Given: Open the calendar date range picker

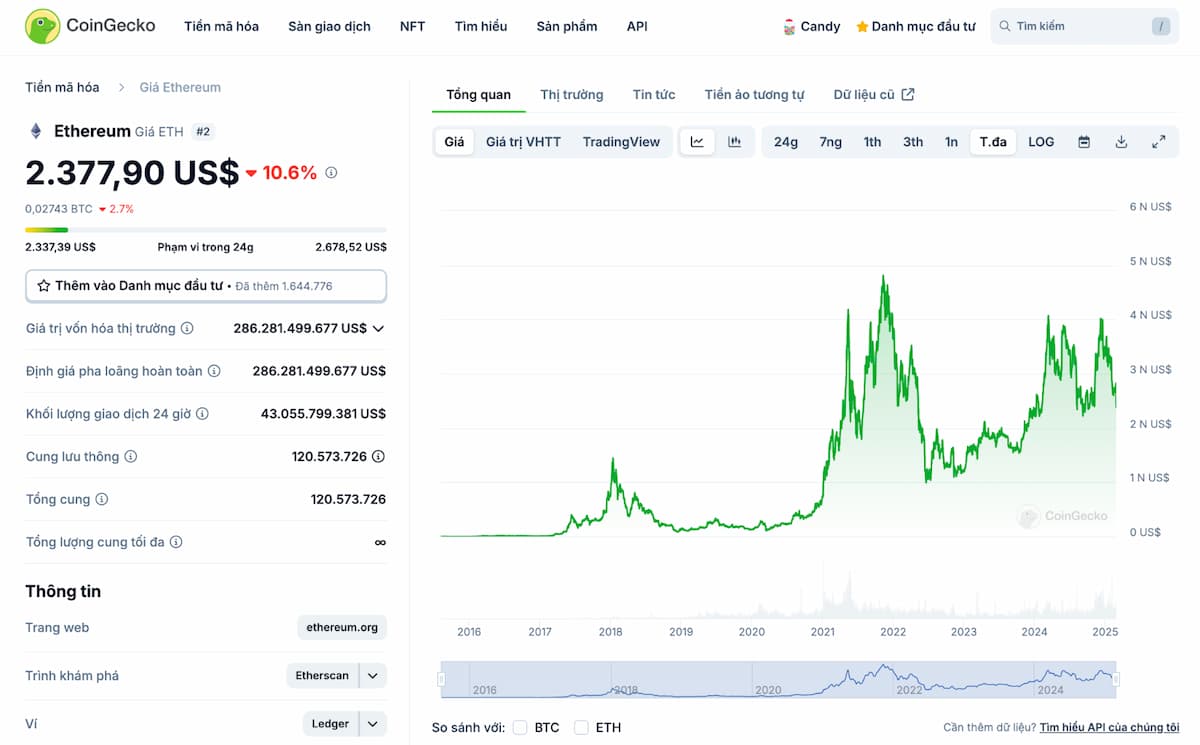Looking at the screenshot, I should click(x=1084, y=142).
